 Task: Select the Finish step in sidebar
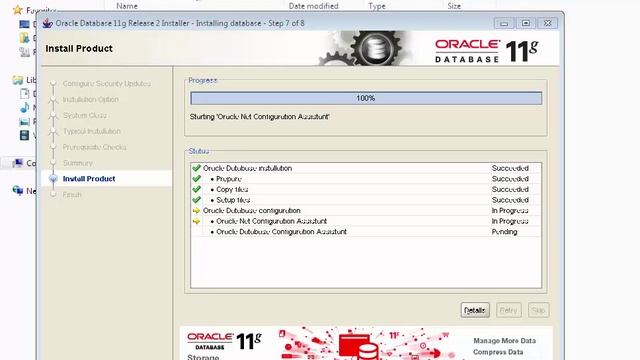click(72, 195)
